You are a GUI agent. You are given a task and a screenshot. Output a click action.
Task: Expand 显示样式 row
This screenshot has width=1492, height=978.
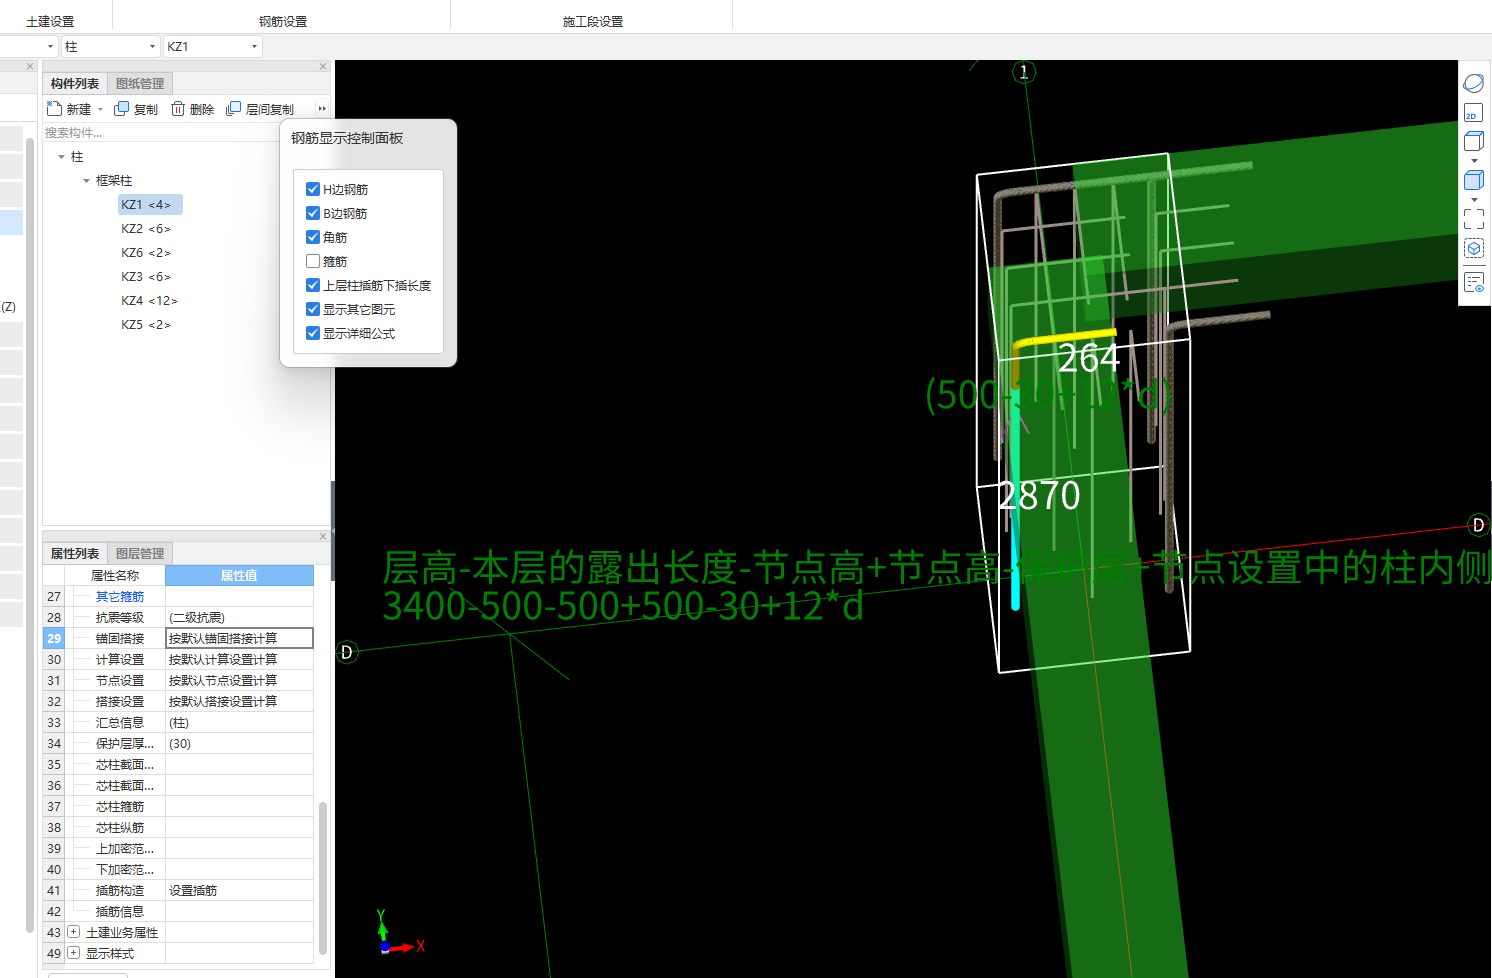pos(73,953)
